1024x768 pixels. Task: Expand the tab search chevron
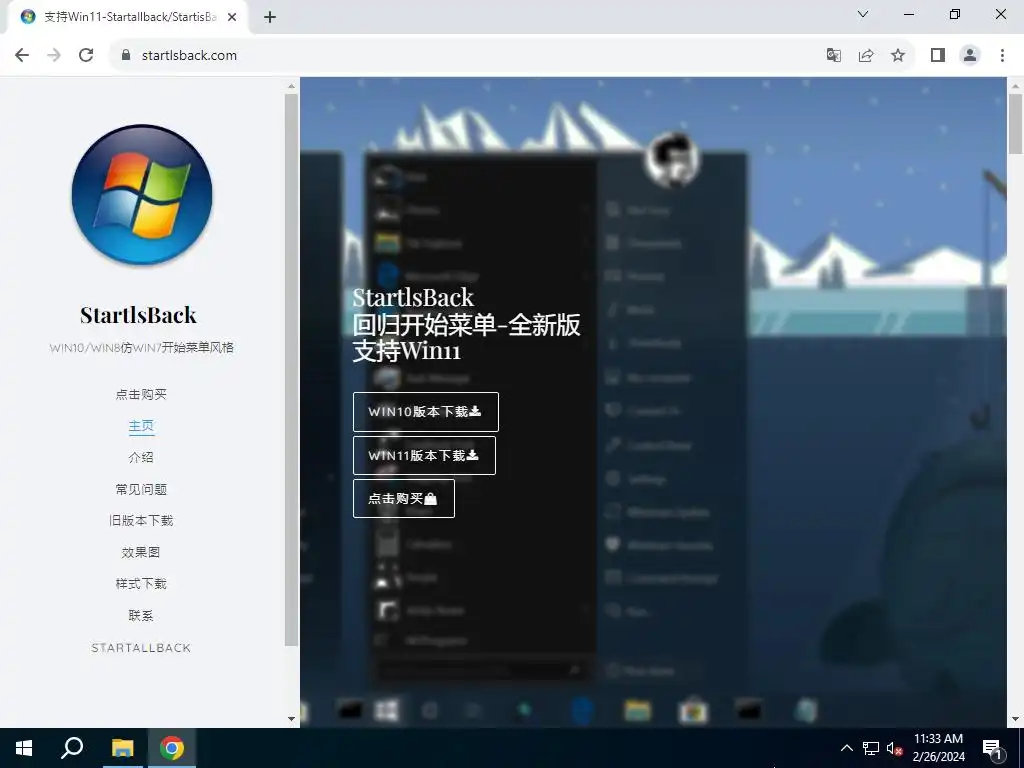pos(863,14)
